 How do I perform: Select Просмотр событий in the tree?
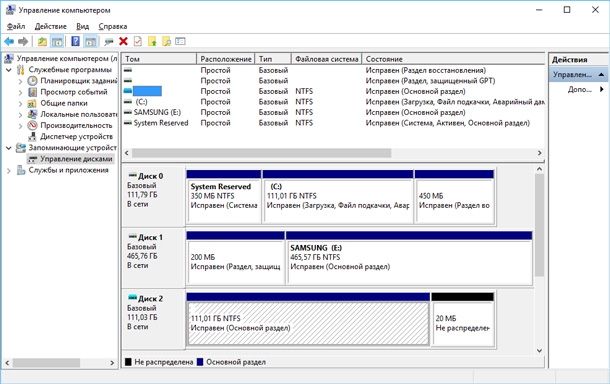(74, 92)
